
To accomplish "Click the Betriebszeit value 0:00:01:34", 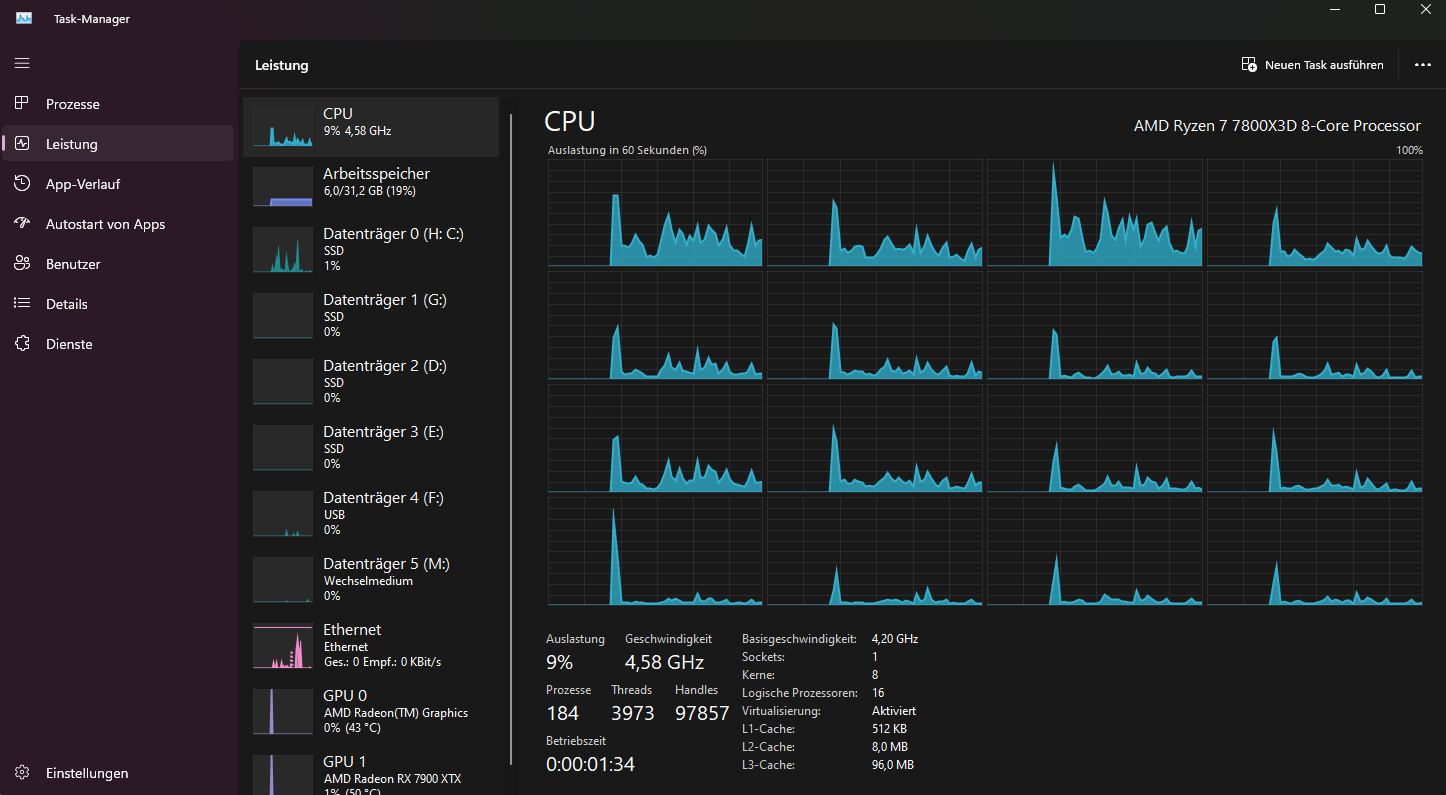I will point(590,765).
